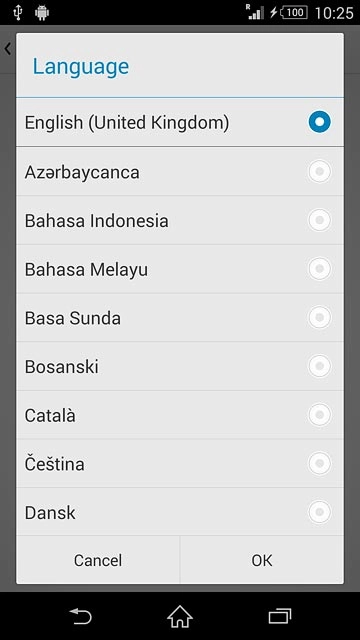Select the Bahasa Indonesia radio button

click(320, 220)
